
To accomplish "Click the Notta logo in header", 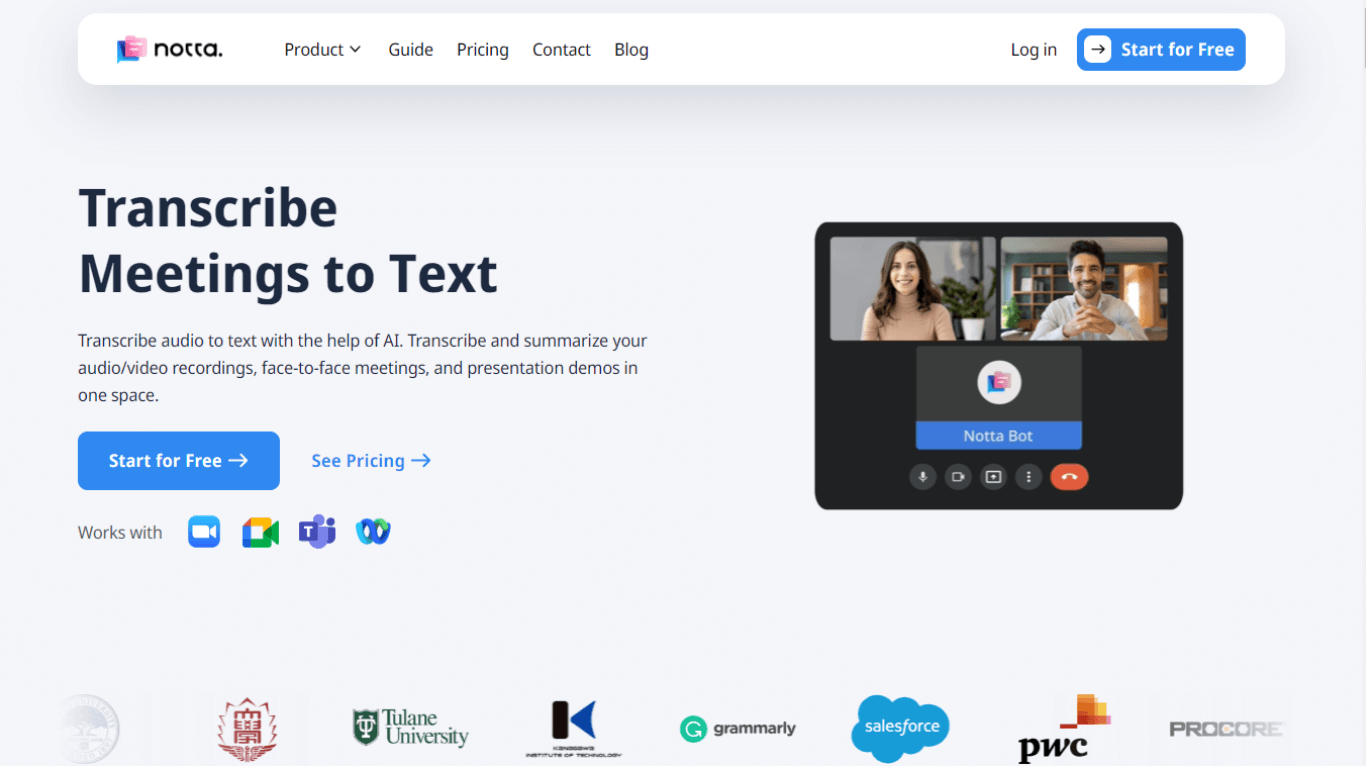I will (169, 49).
